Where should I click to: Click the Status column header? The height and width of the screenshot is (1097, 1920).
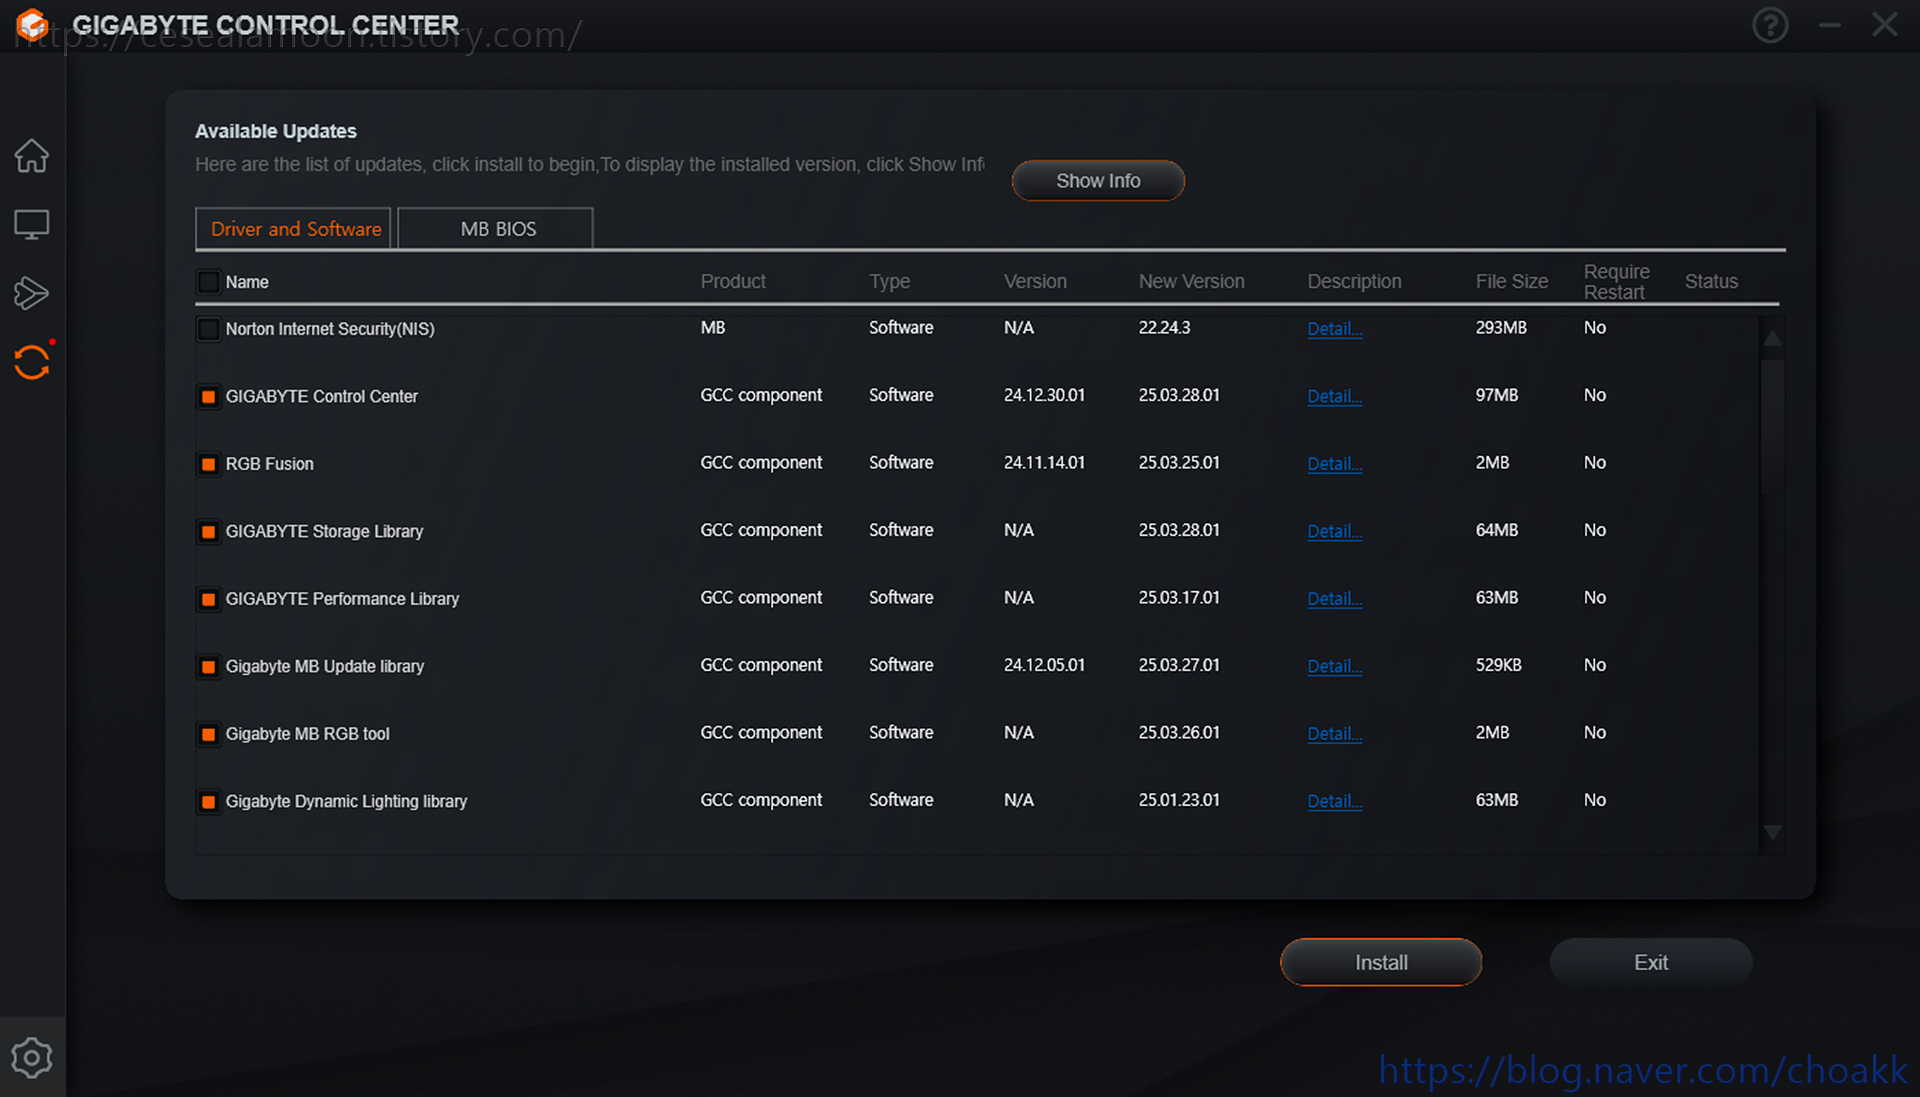(1711, 282)
